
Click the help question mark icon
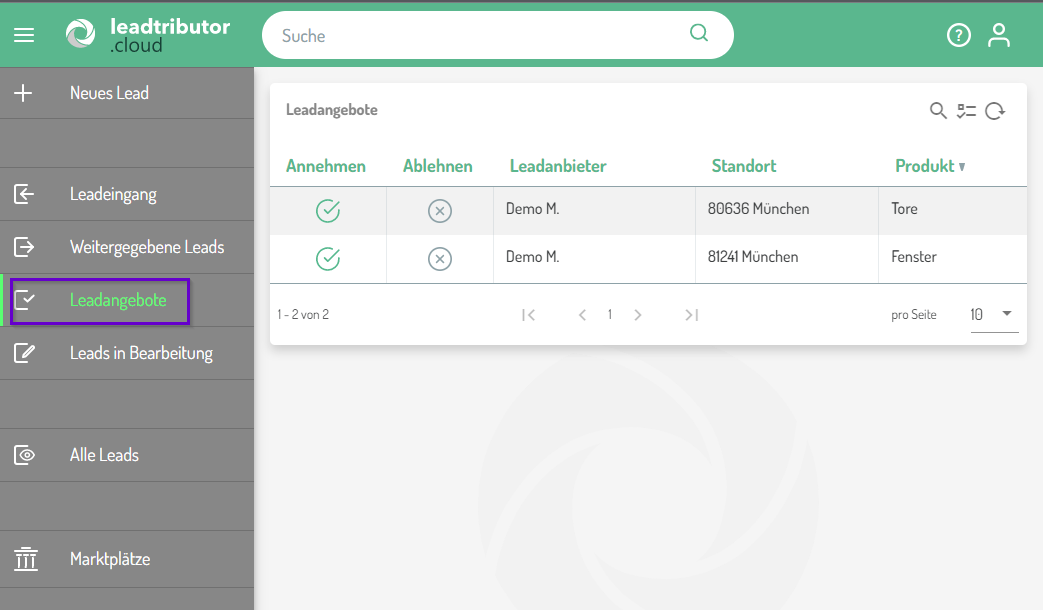coord(958,35)
